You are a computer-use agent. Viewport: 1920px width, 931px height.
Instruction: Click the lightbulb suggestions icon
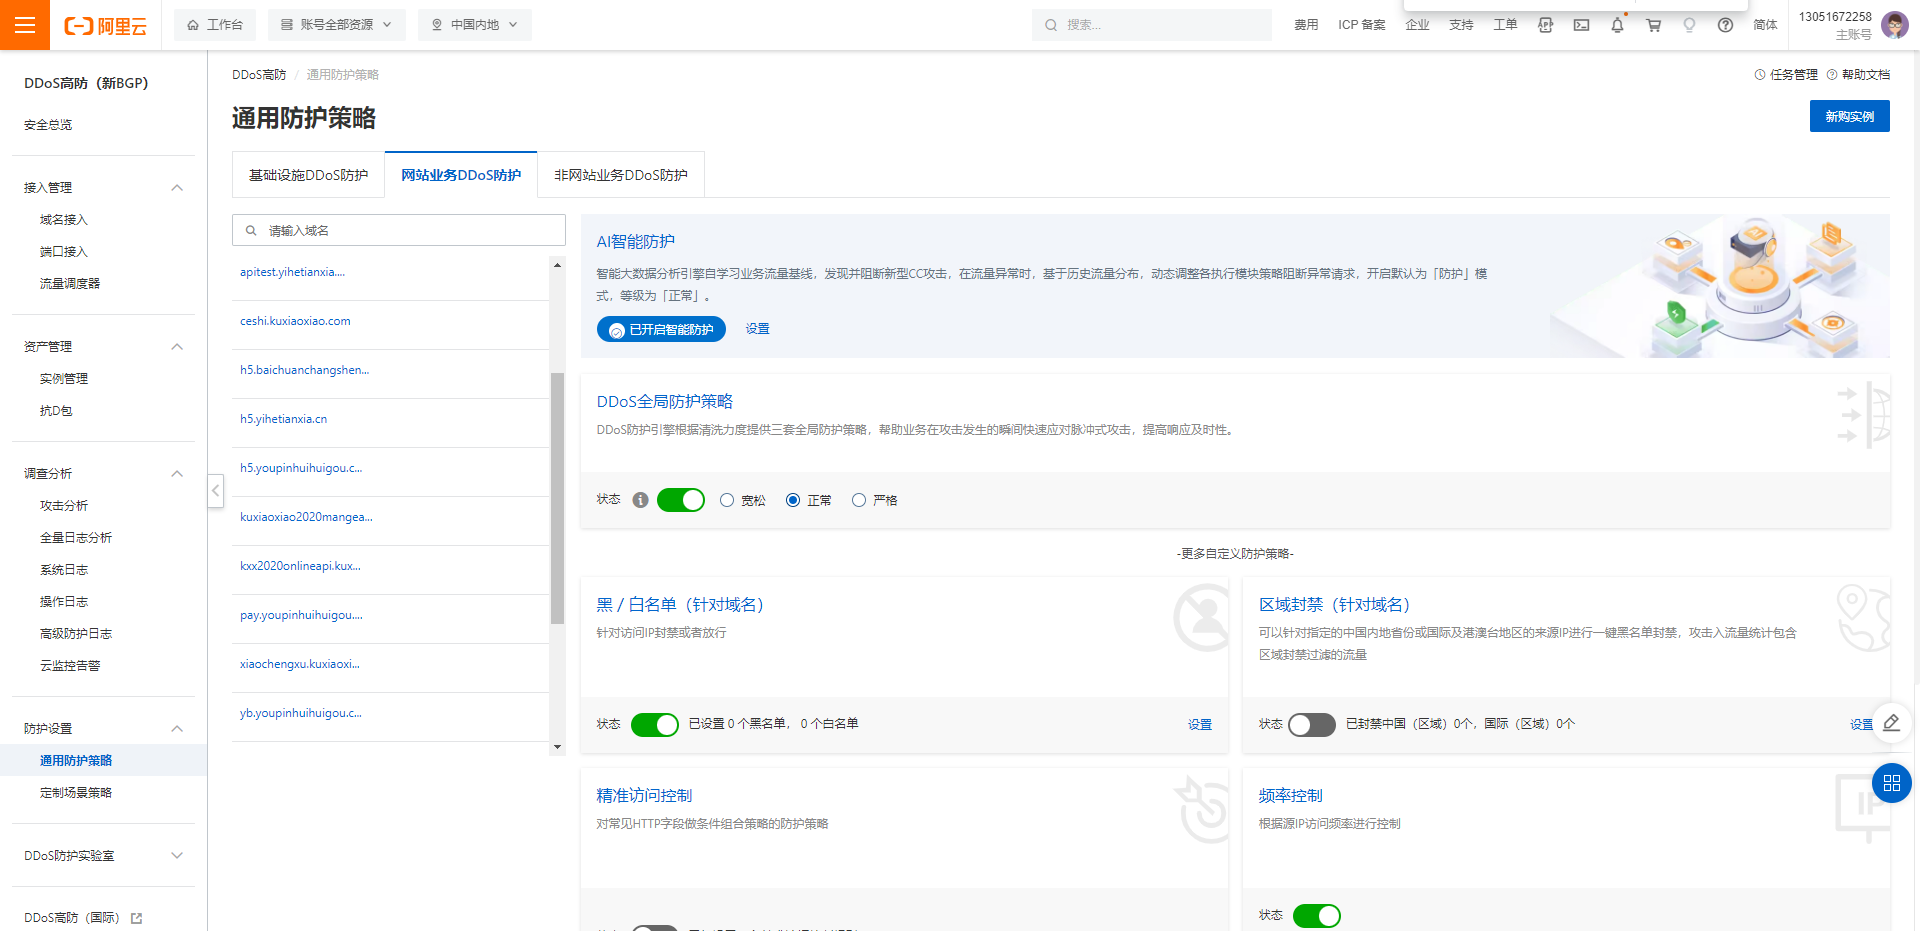pos(1689,25)
